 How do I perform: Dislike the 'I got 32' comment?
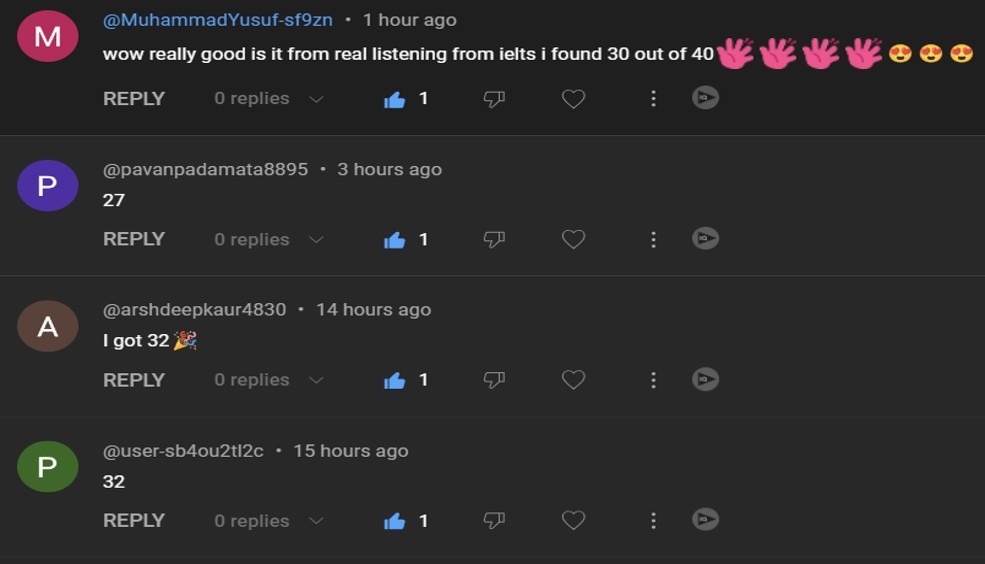[x=494, y=380]
